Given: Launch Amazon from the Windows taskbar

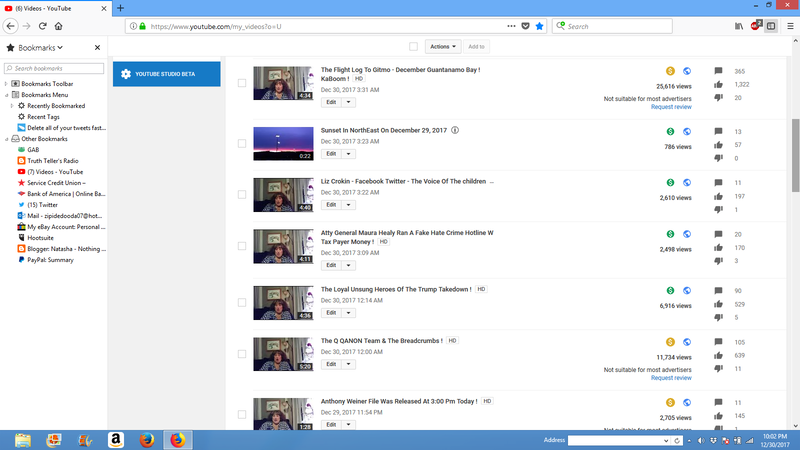Looking at the screenshot, I should pos(116,439).
